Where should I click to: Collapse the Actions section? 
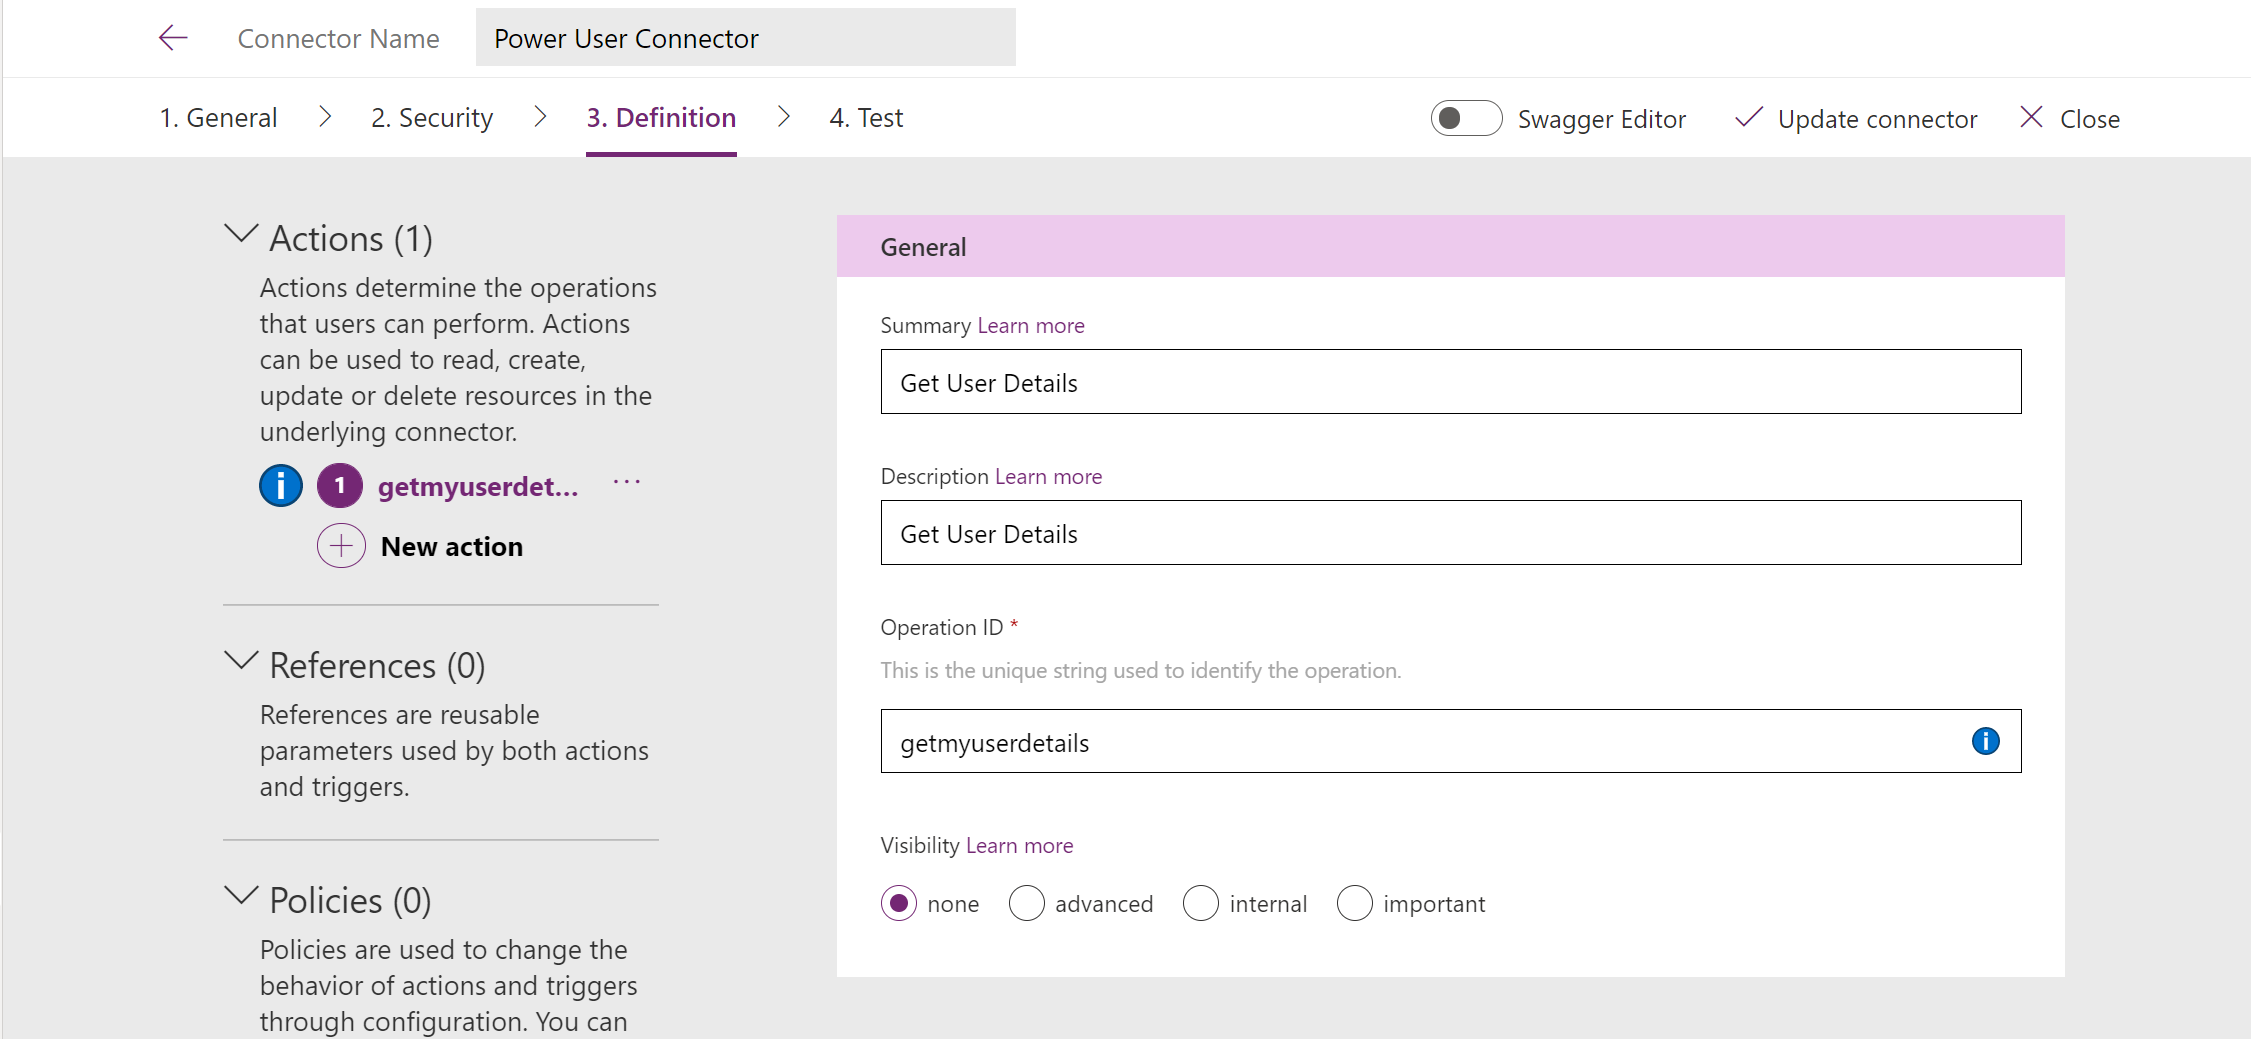pos(241,235)
